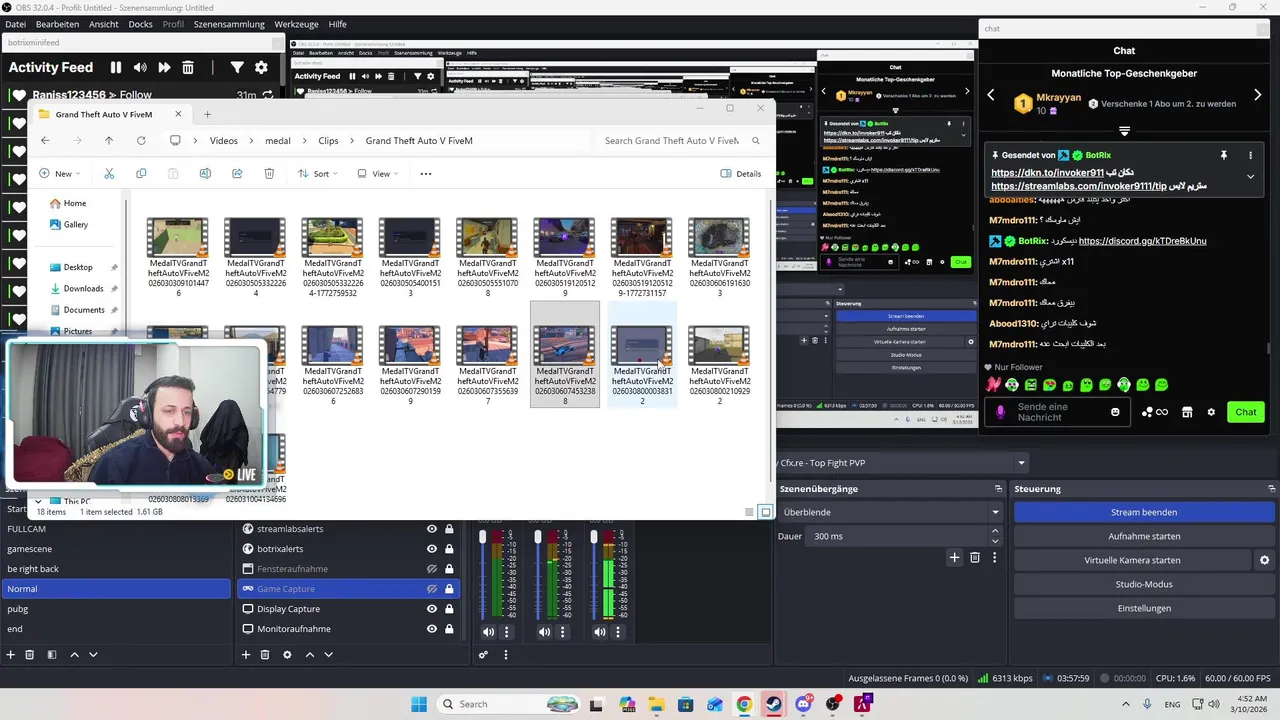Pin the BotRix chat message

[1223, 156]
